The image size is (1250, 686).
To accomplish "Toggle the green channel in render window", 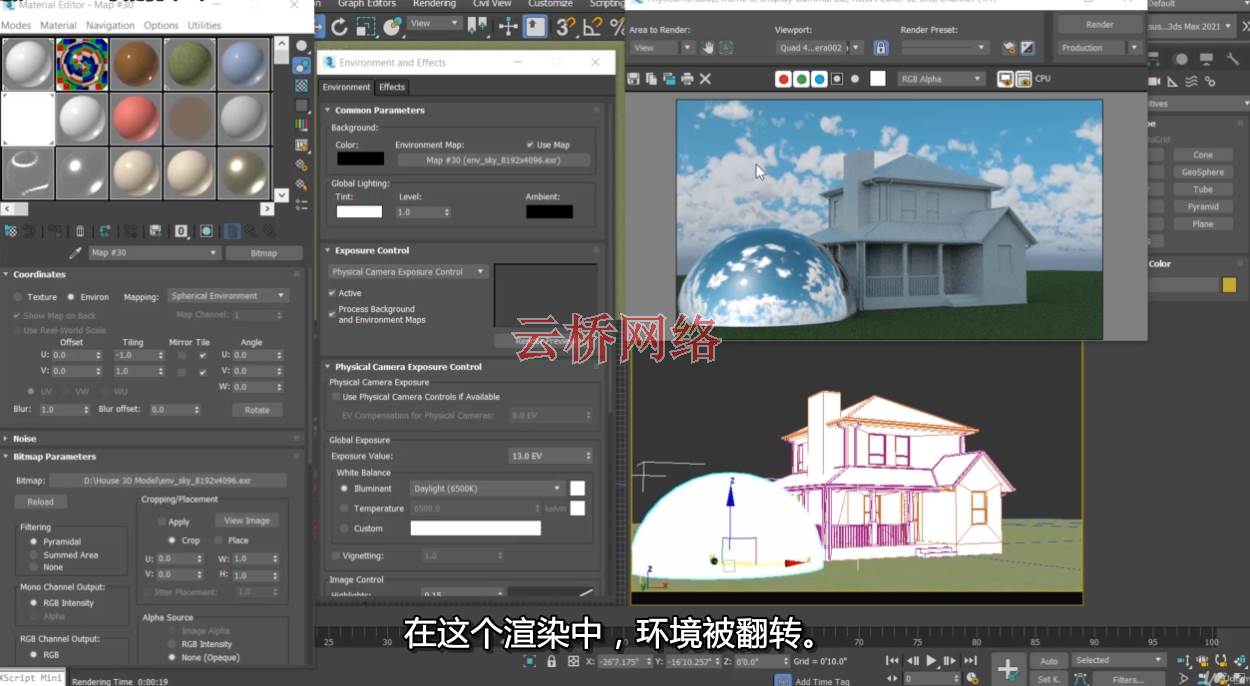I will (x=802, y=78).
